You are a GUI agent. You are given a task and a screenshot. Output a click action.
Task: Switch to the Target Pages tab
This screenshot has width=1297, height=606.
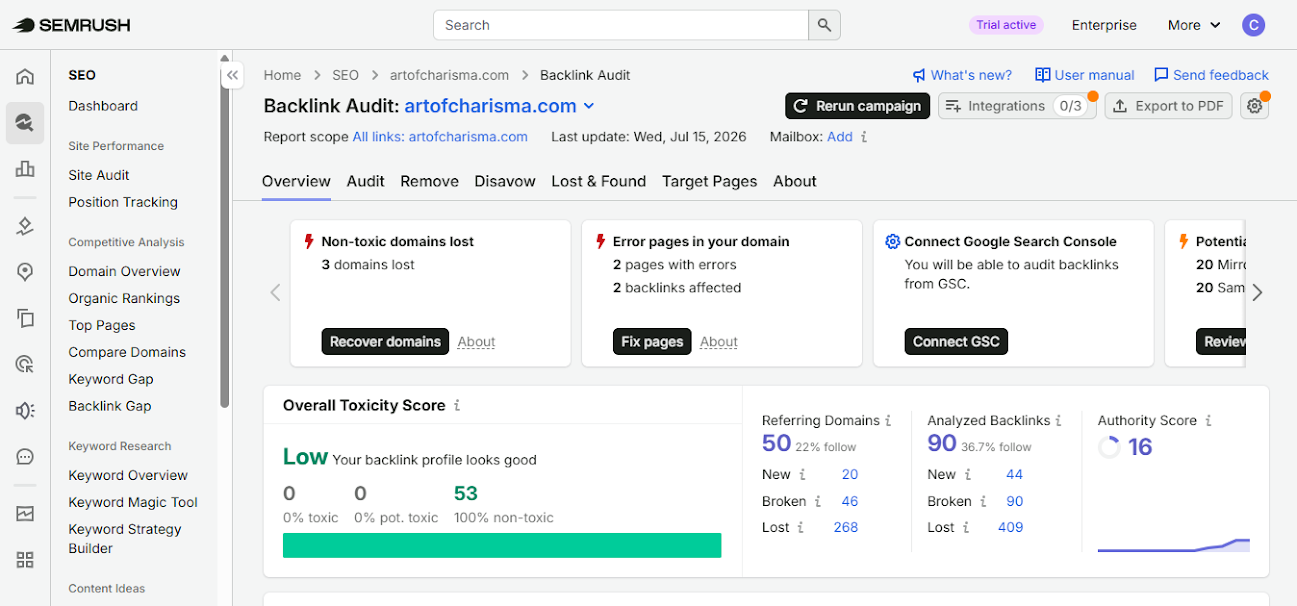(709, 181)
